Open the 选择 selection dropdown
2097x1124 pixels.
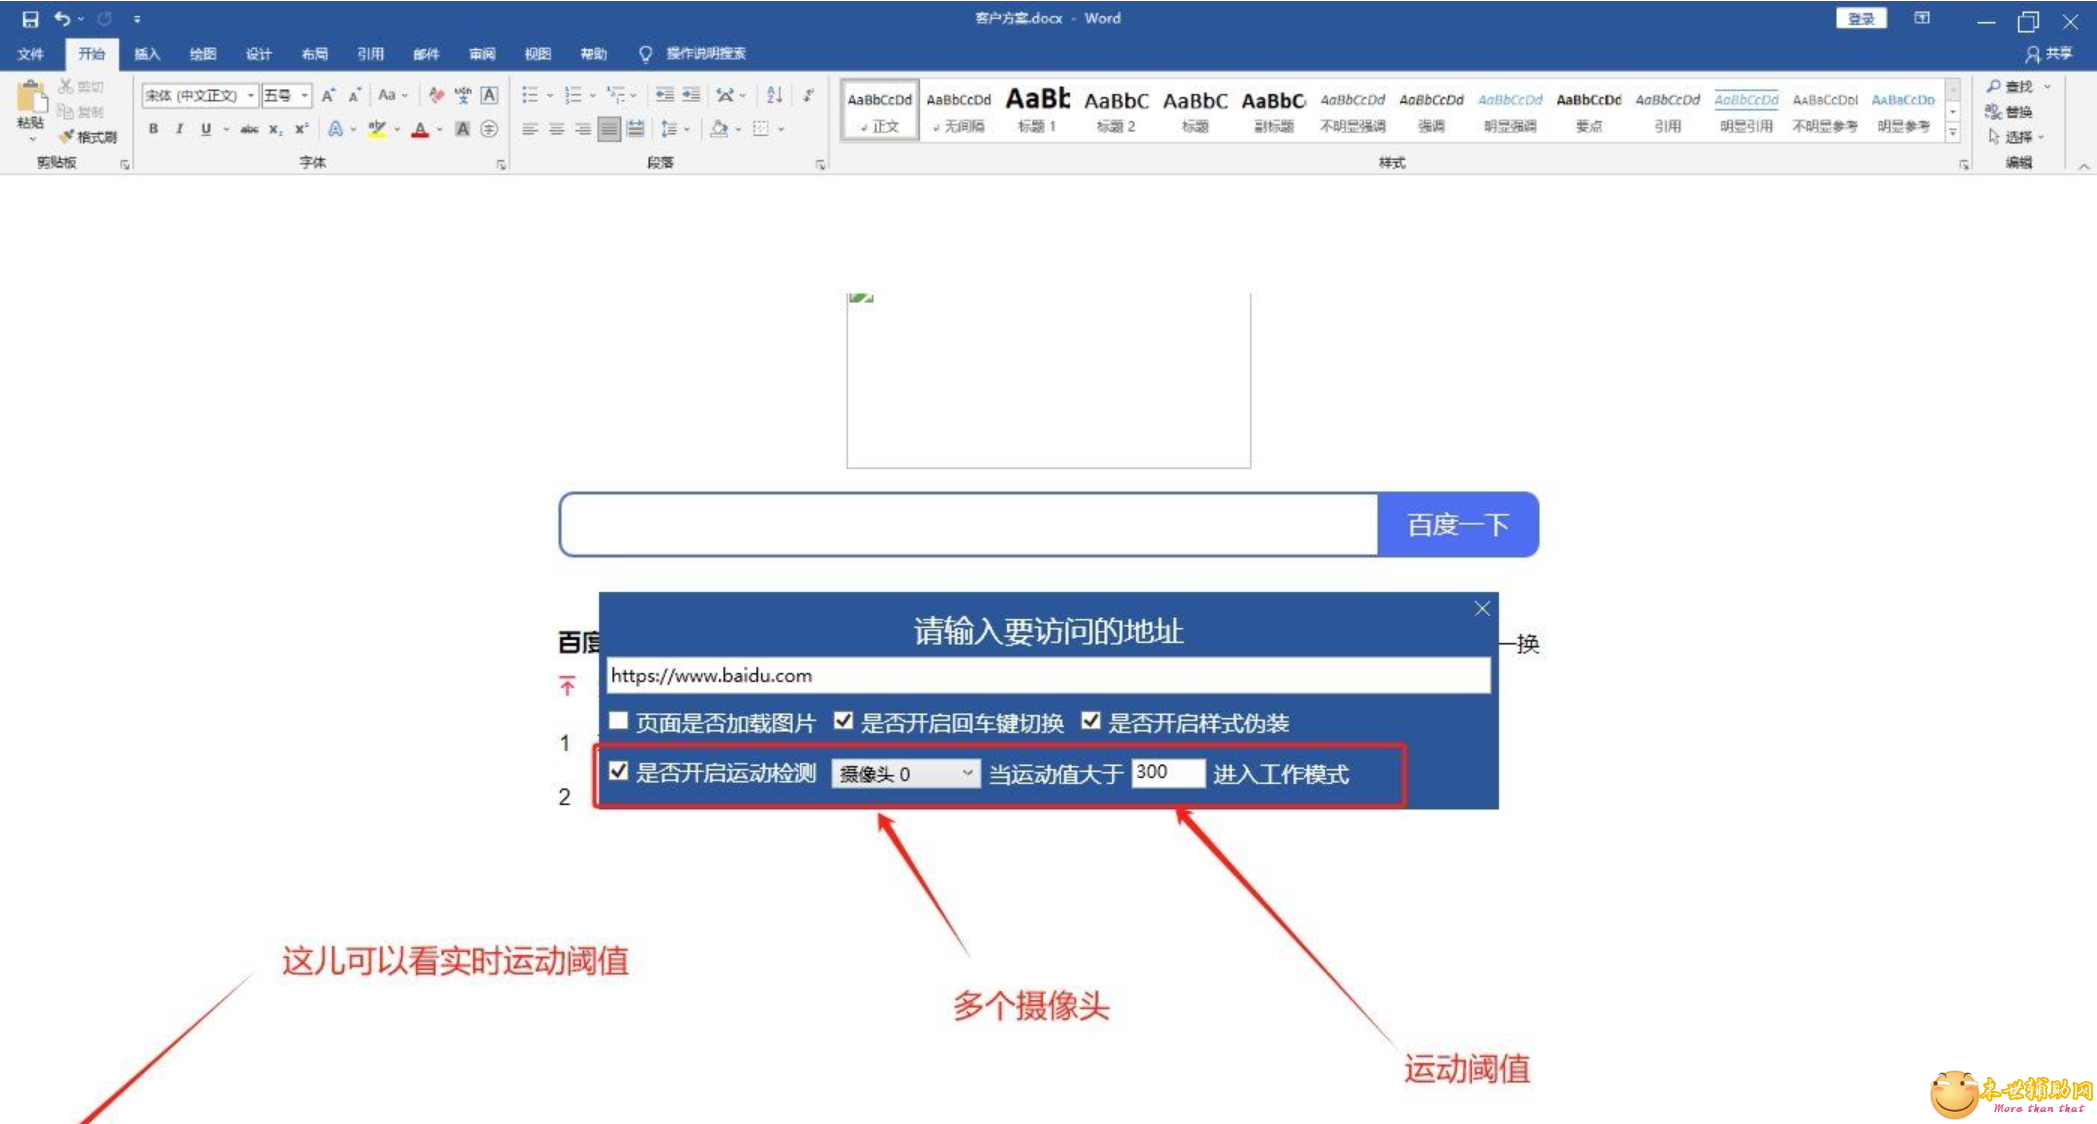click(x=2015, y=137)
